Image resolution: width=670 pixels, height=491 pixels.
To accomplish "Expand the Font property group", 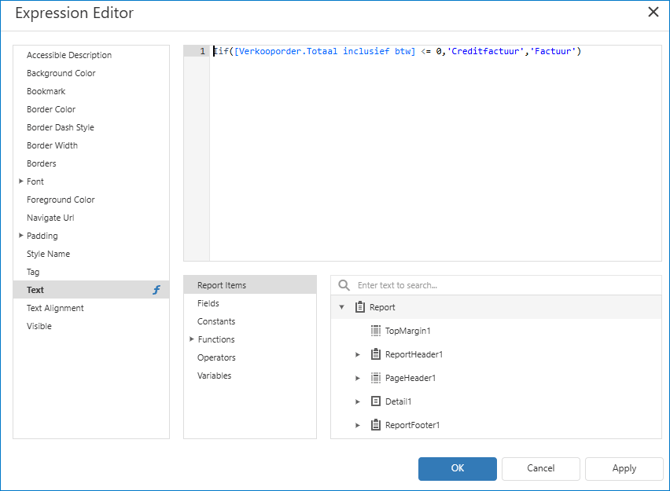I will (x=21, y=181).
